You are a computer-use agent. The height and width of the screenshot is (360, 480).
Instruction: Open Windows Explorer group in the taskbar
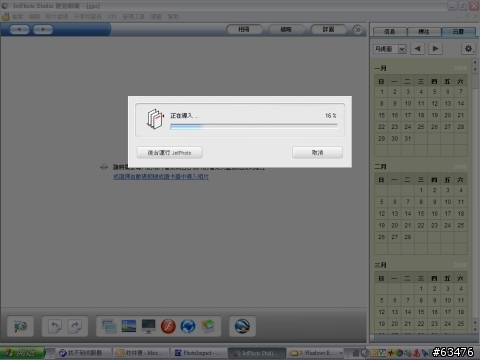(315, 353)
